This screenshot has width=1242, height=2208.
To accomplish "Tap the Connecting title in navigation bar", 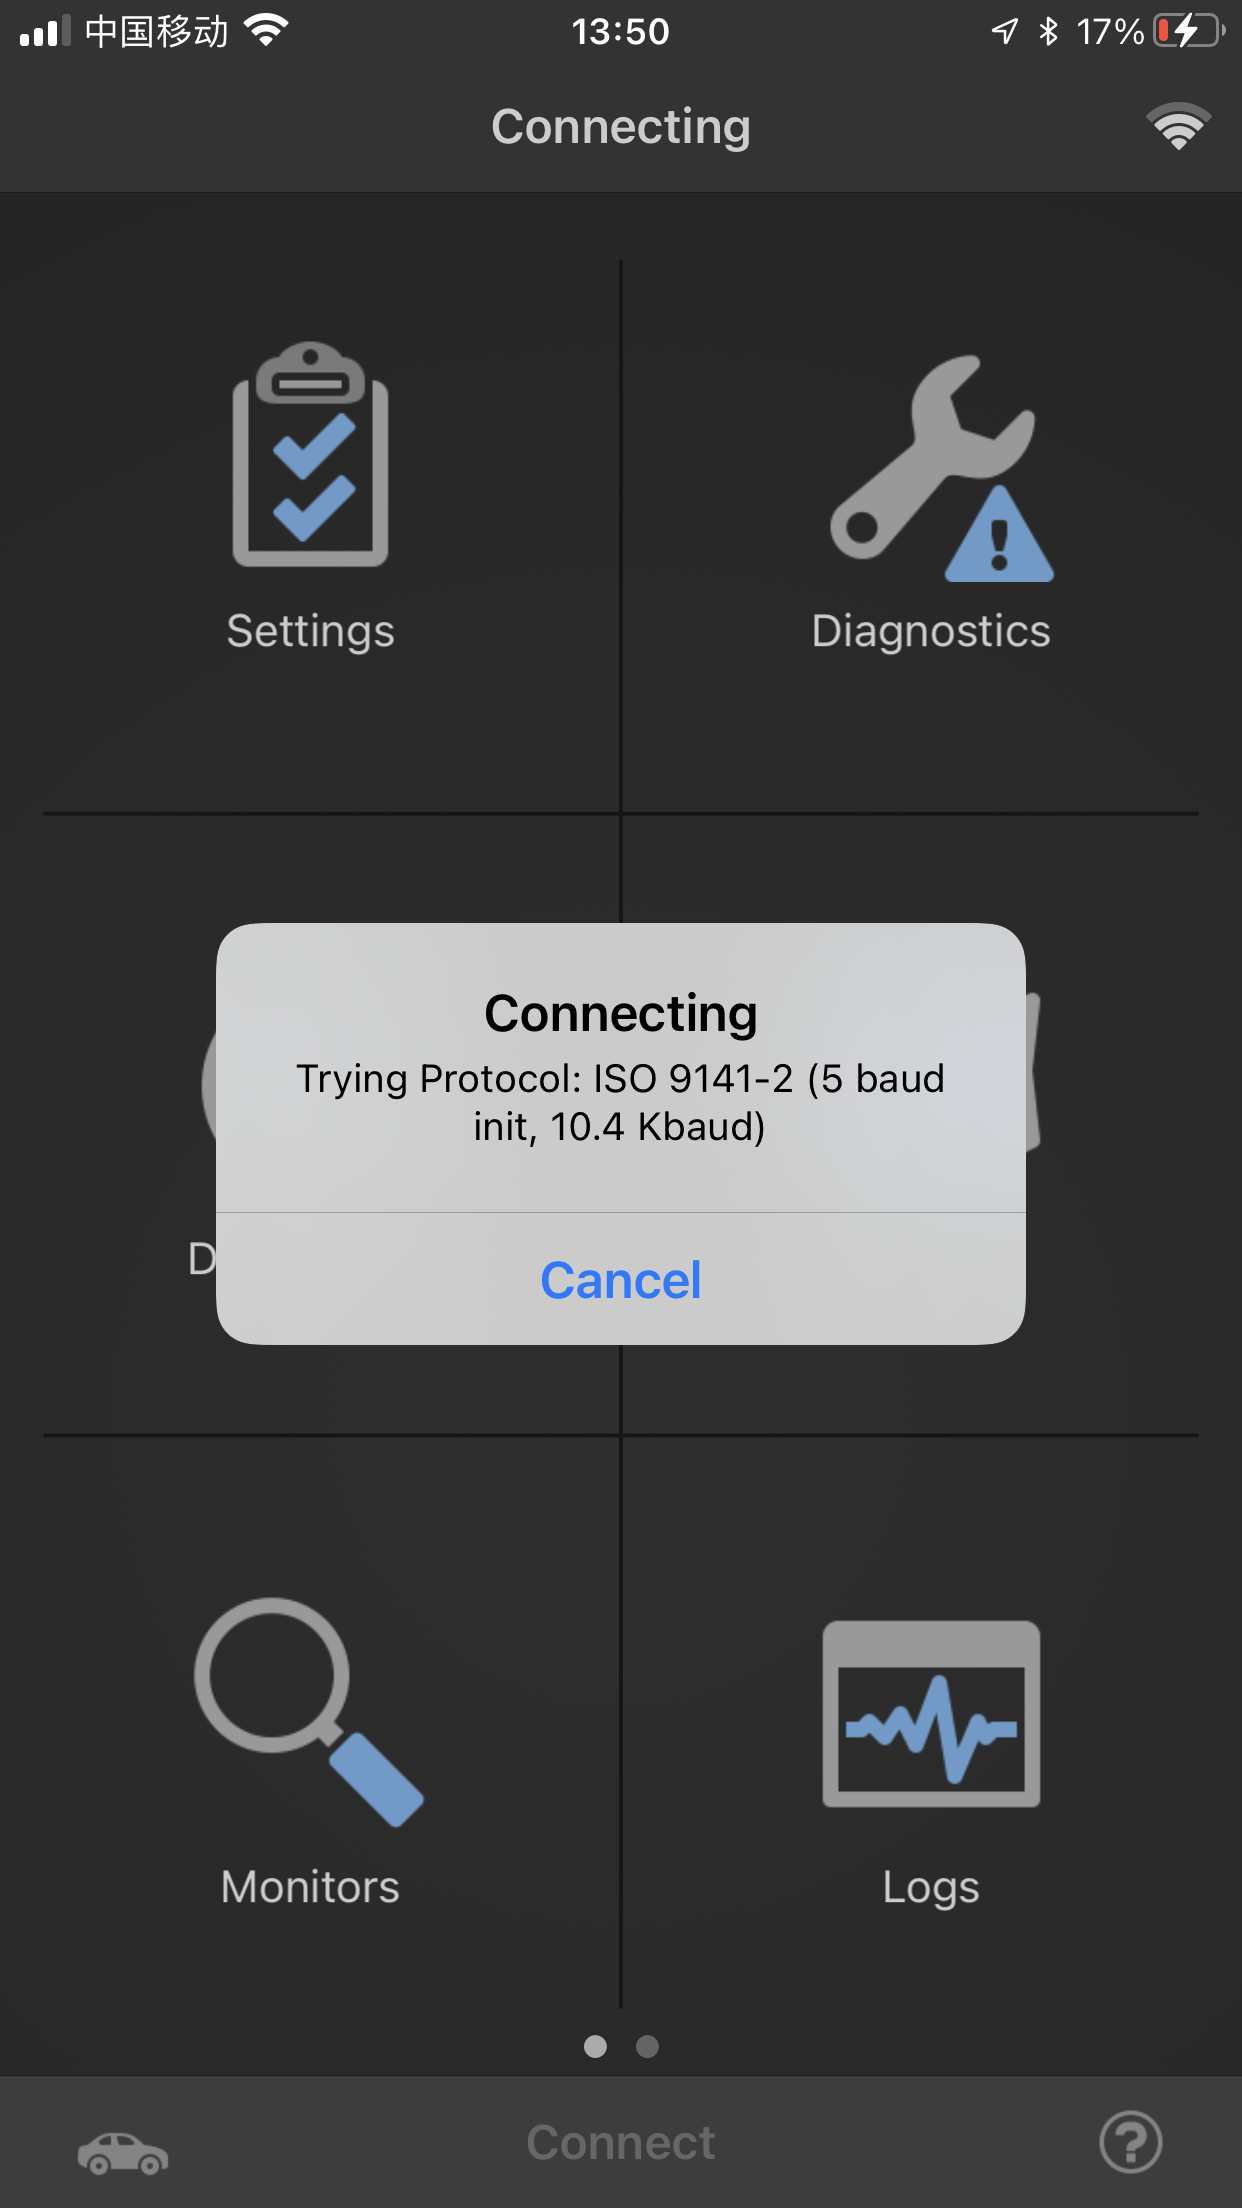I will (x=621, y=127).
